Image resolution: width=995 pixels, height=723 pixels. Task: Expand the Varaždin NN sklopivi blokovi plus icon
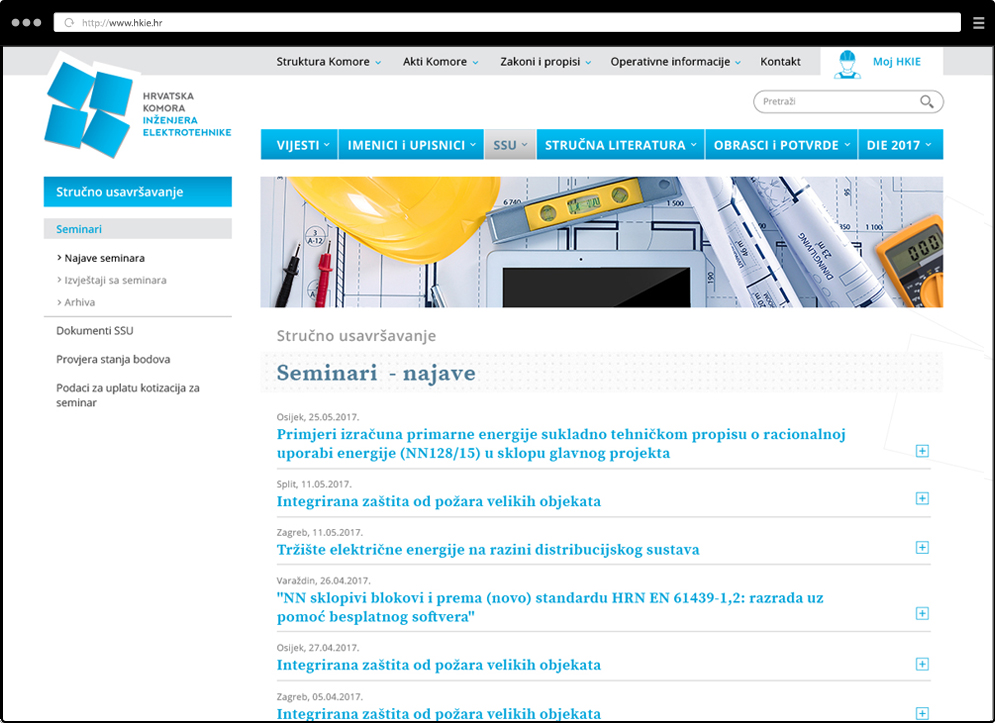[922, 613]
